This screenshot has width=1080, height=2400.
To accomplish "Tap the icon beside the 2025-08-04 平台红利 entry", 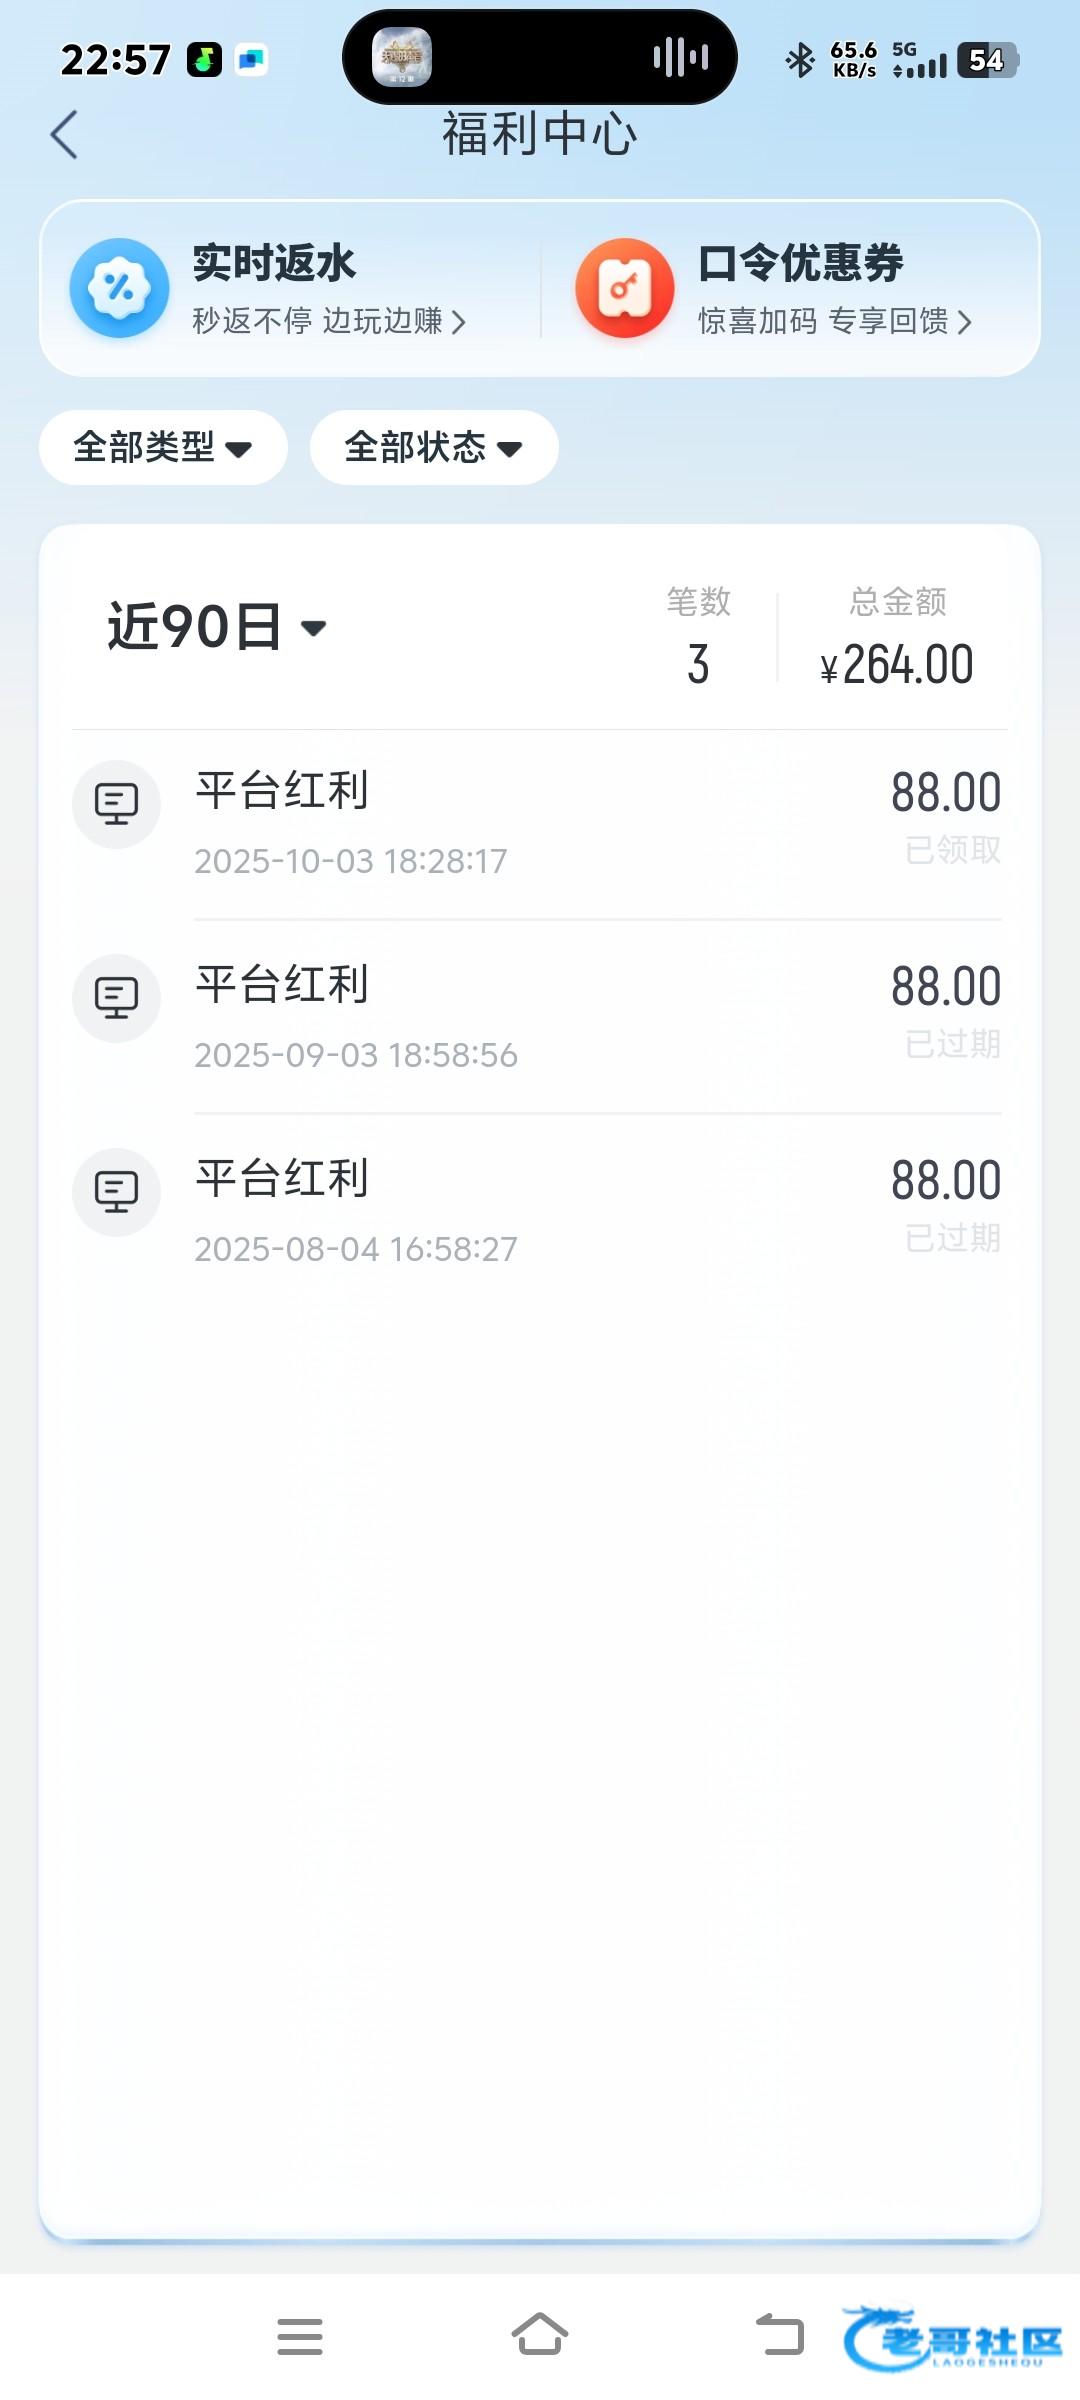I will [x=117, y=1192].
